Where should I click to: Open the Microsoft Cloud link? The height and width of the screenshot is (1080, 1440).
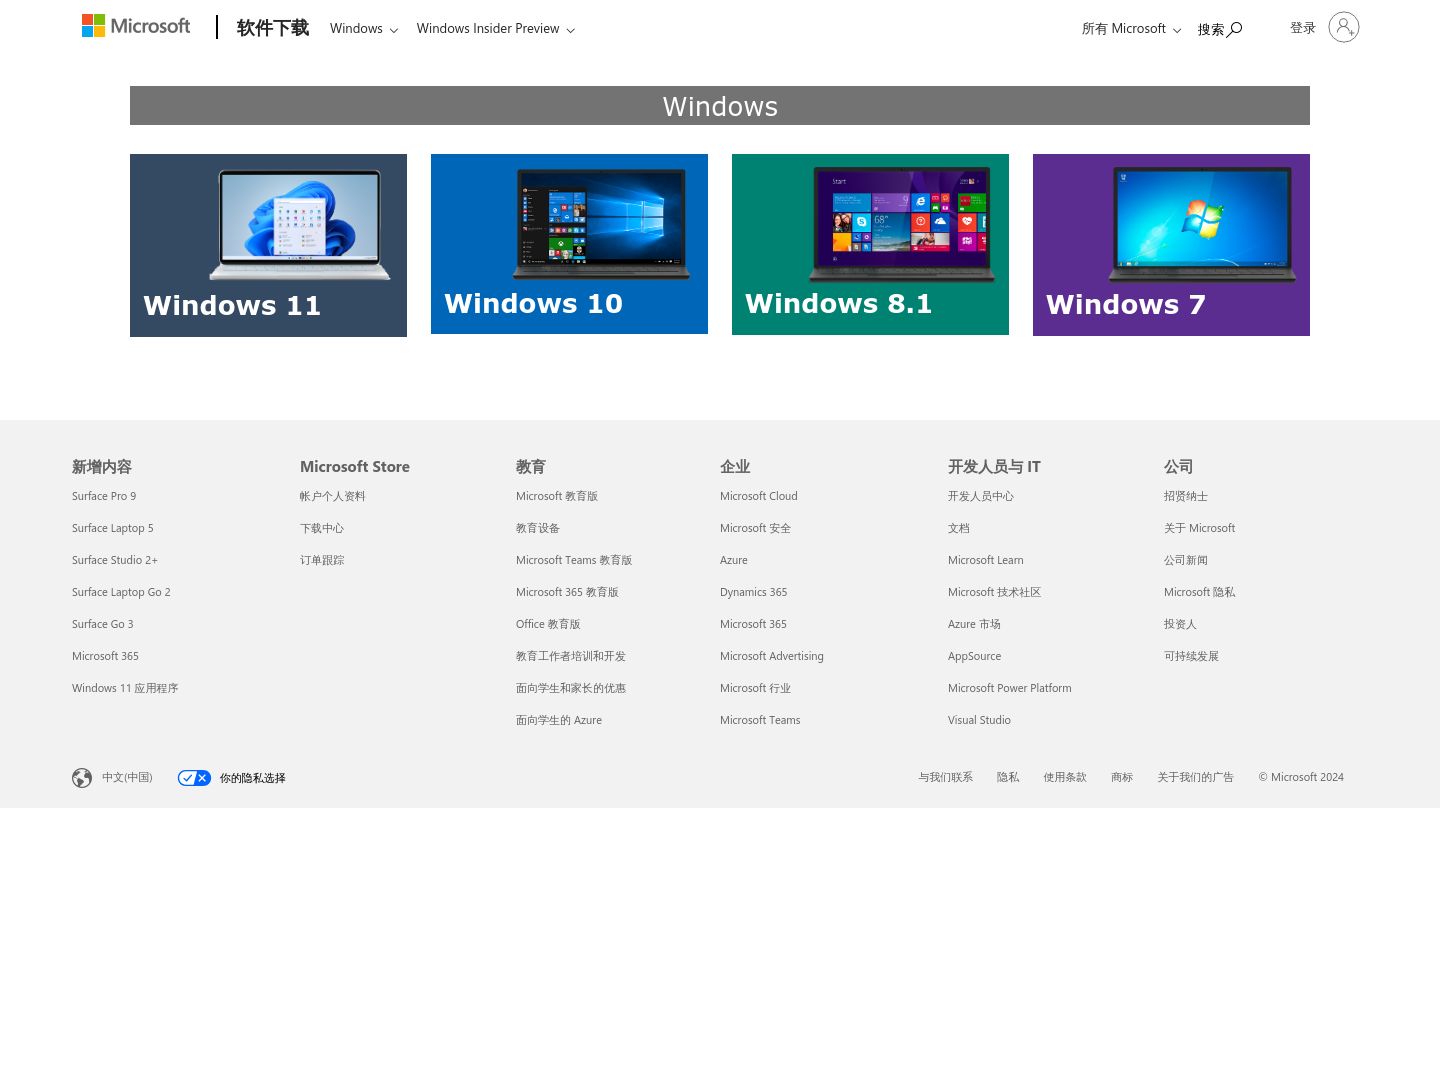tap(759, 496)
